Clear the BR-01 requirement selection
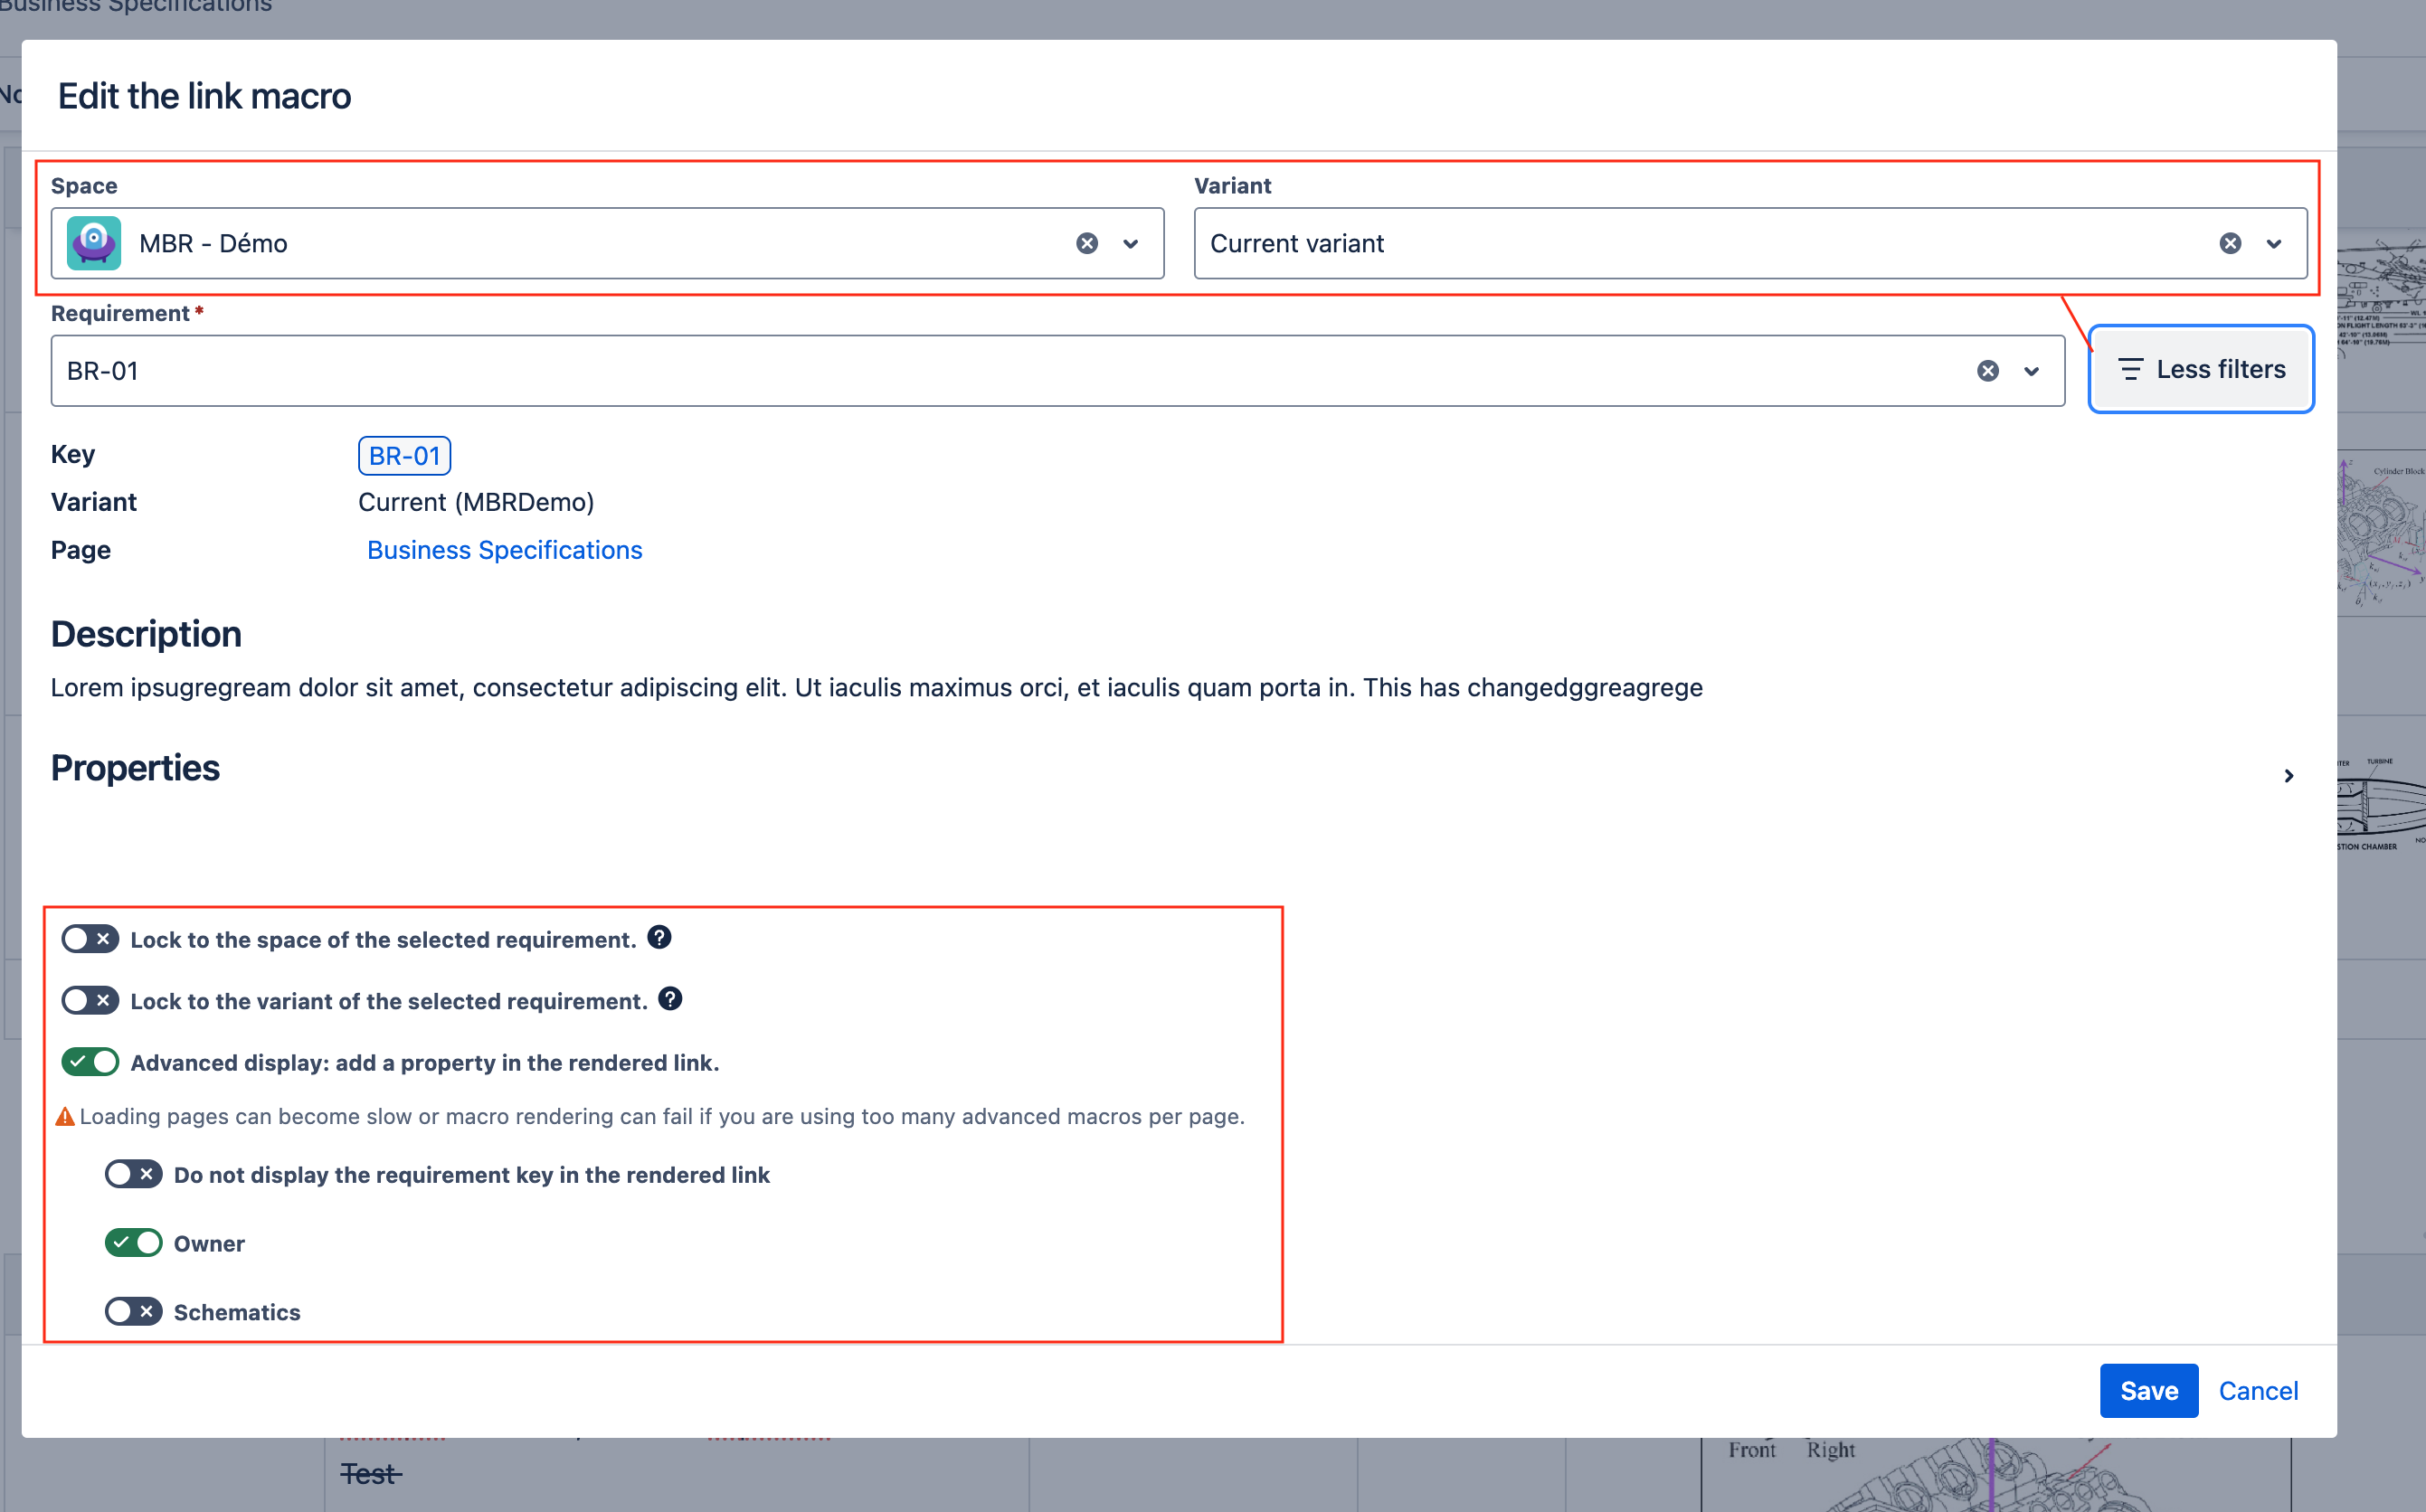2426x1512 pixels. 1988,370
